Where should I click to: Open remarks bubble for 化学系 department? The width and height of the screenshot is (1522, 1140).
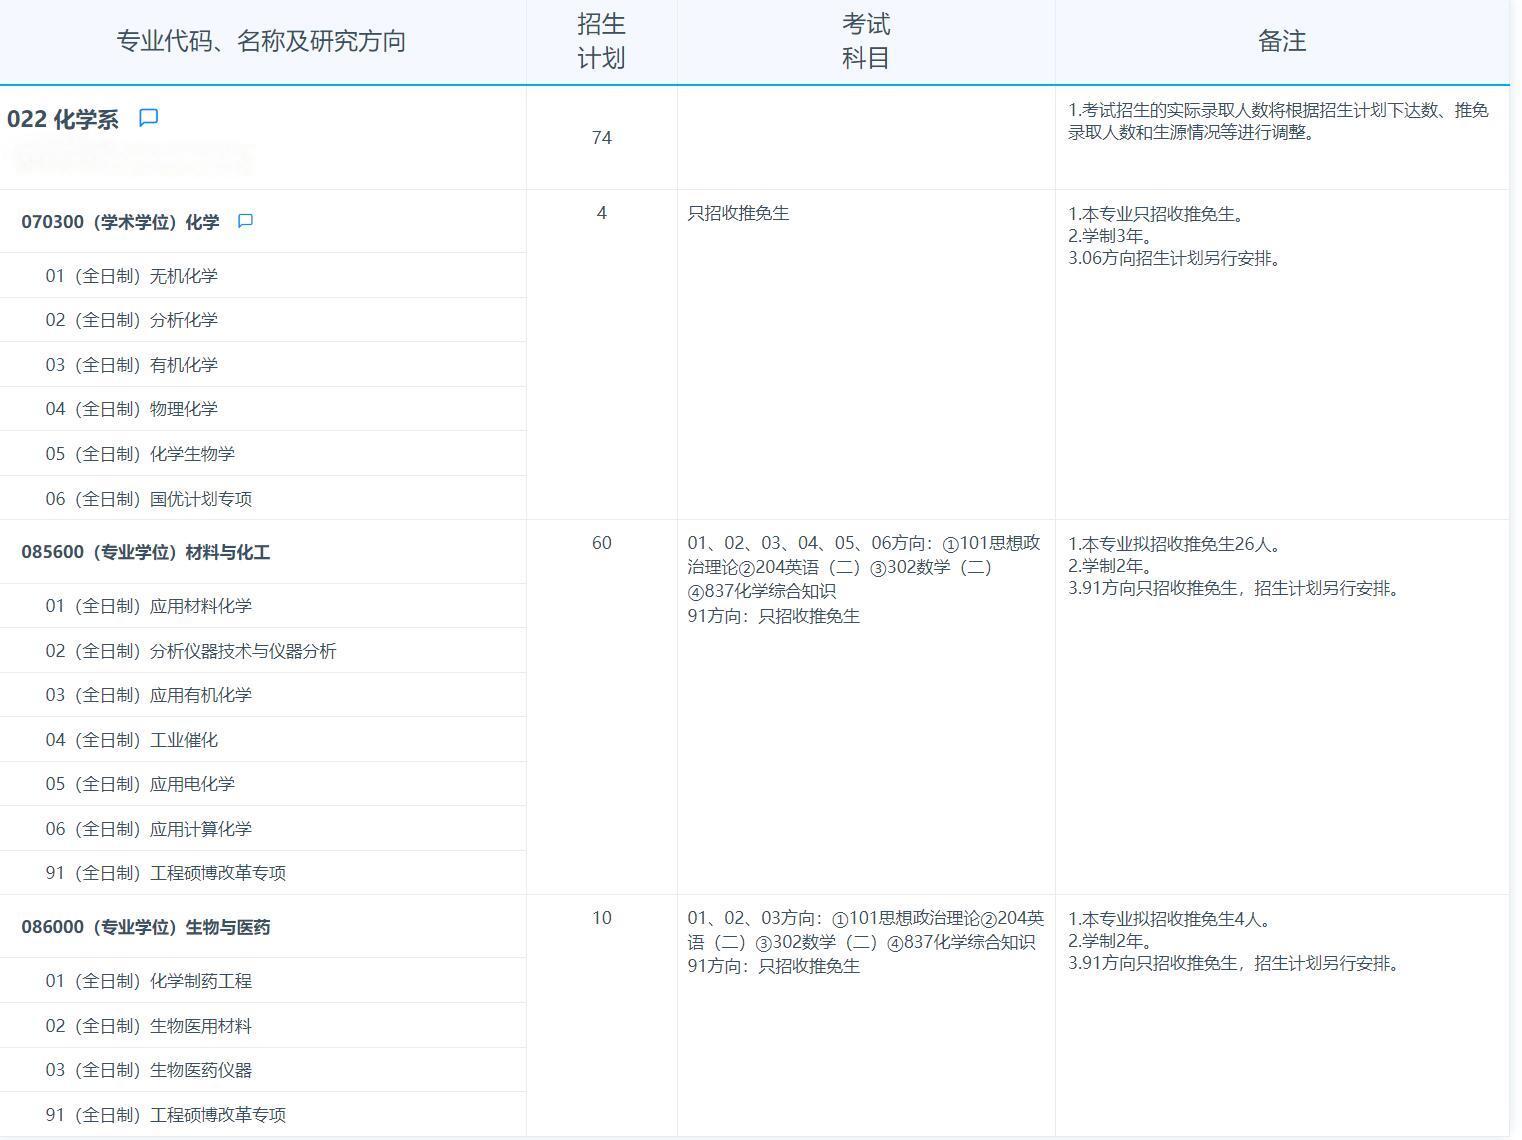pos(148,117)
